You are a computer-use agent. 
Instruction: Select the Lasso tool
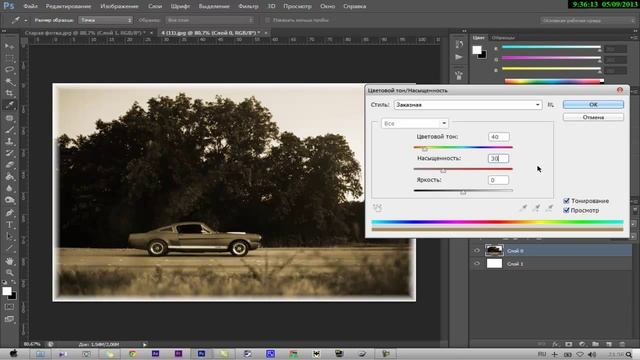coord(9,70)
